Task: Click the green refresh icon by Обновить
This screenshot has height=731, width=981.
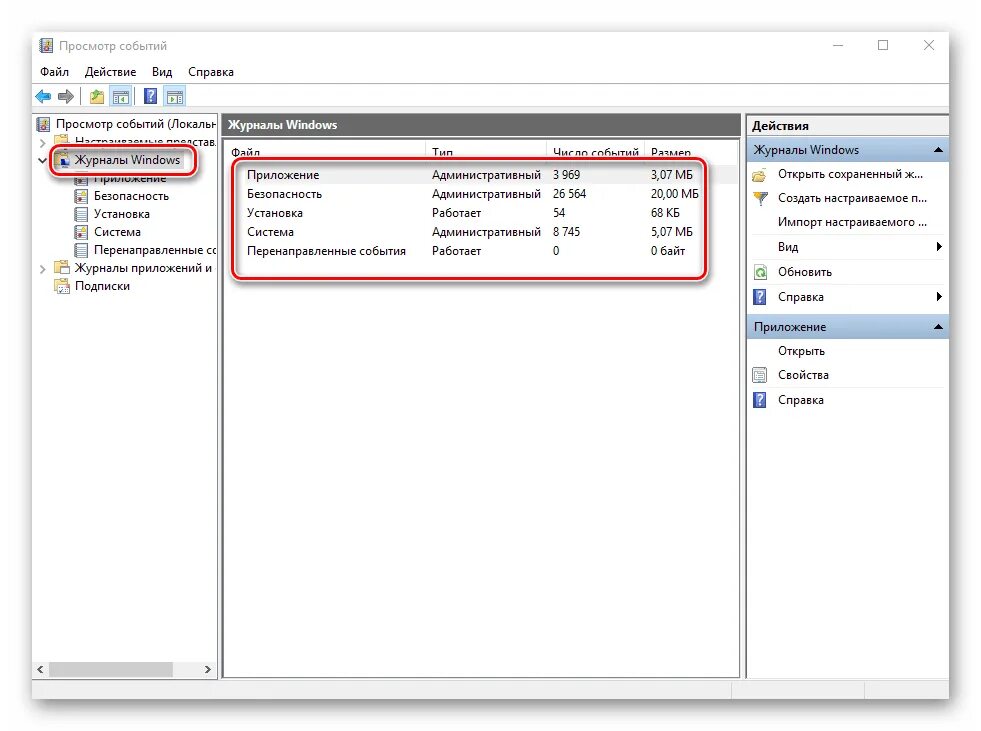Action: click(x=760, y=272)
